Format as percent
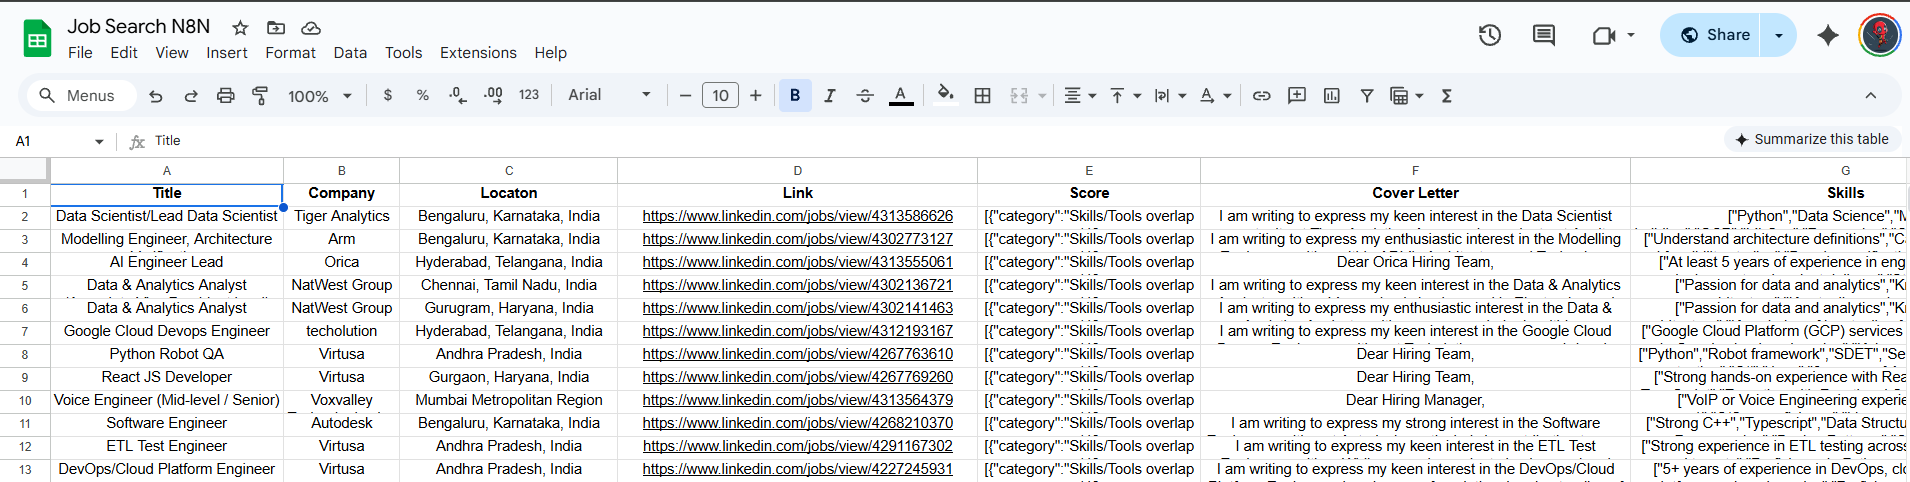1910x482 pixels. [x=423, y=96]
